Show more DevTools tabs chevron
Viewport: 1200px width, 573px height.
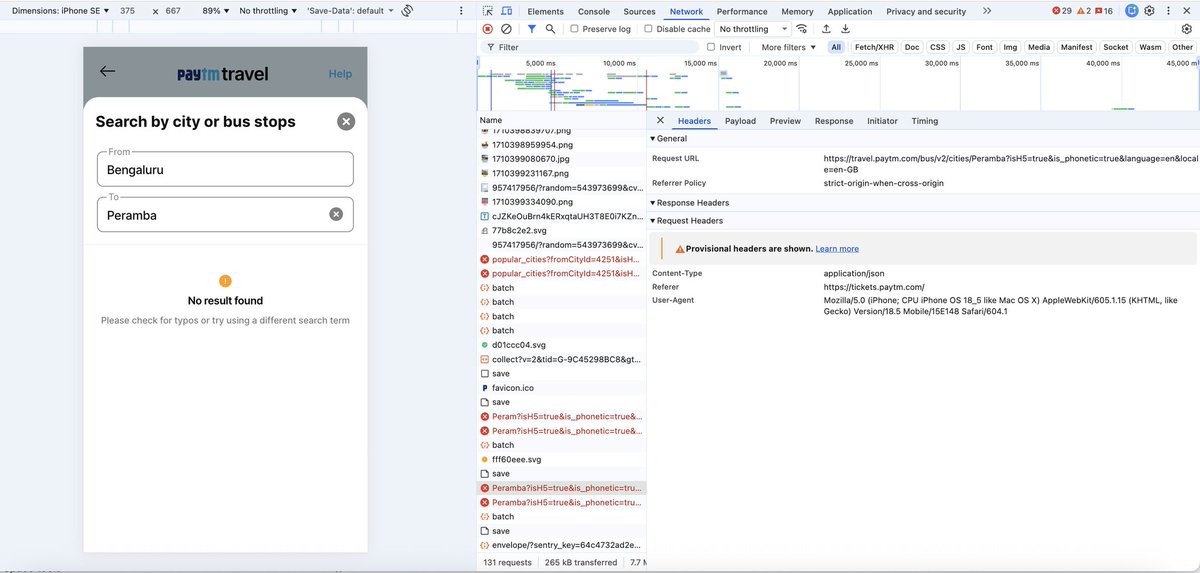coord(987,11)
